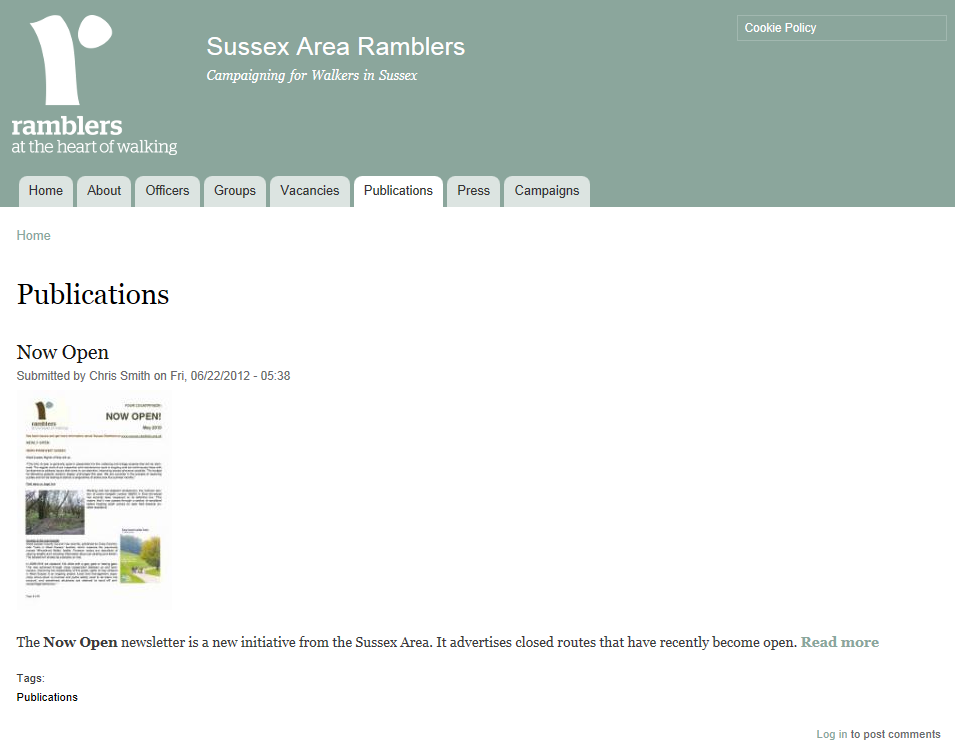Open the Press tab

[474, 191]
